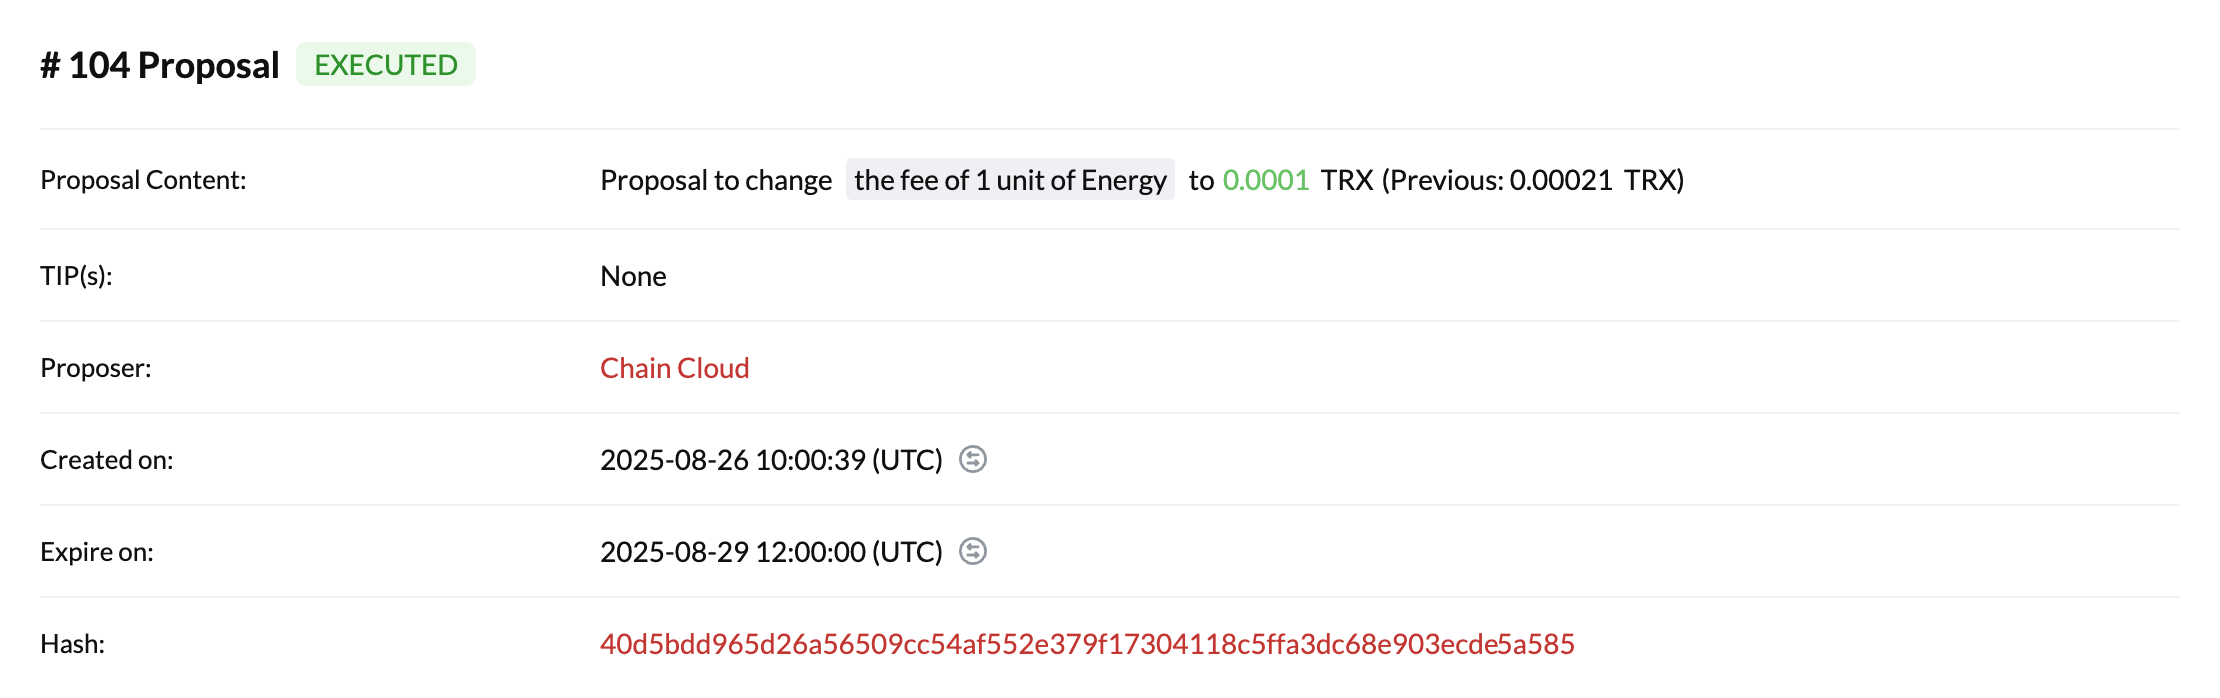2220x698 pixels.
Task: Select the swap-arrows icon after 2025-08-29 12:00:00
Action: click(974, 551)
